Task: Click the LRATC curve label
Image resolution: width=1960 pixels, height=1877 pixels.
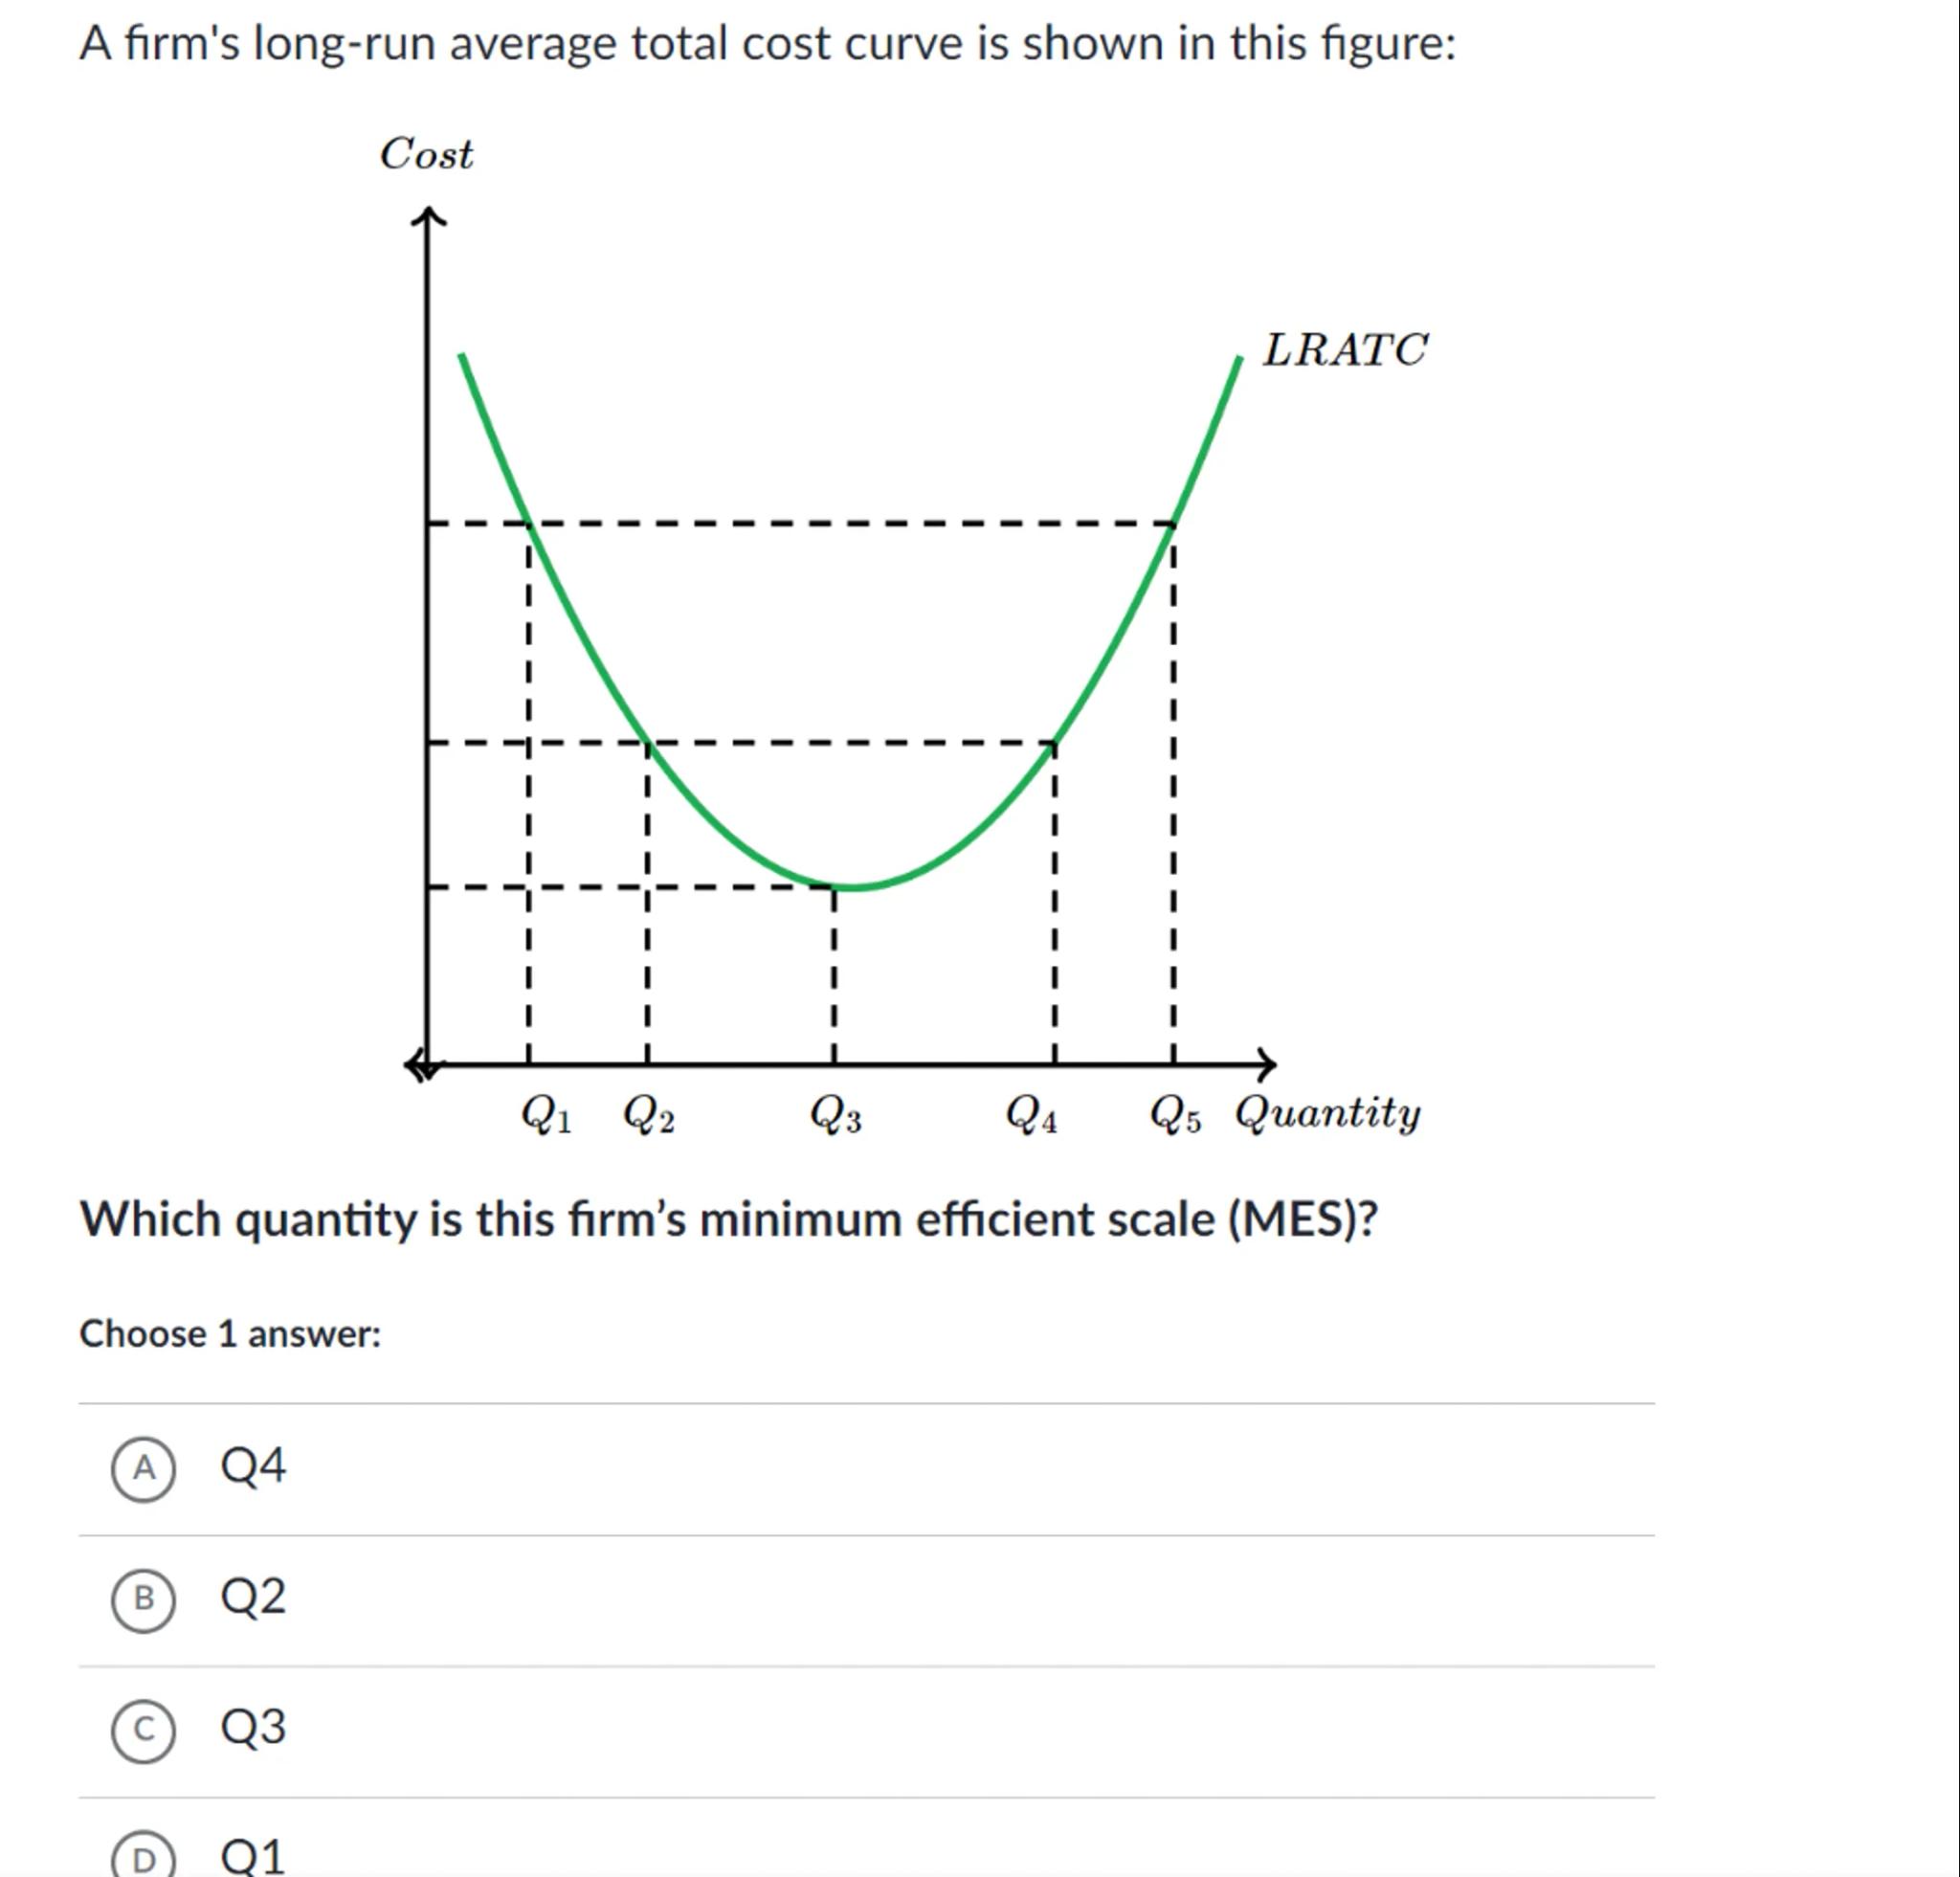Action: click(1344, 350)
